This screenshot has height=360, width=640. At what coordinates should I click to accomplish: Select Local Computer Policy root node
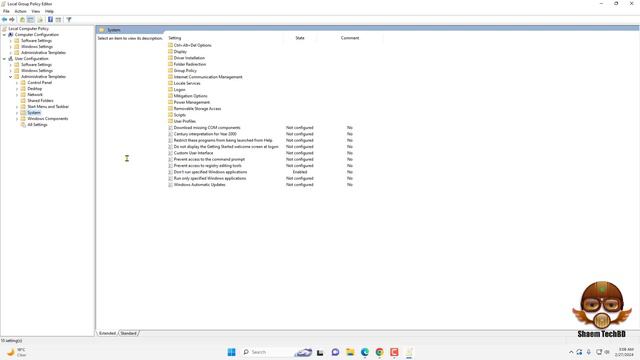click(28, 29)
